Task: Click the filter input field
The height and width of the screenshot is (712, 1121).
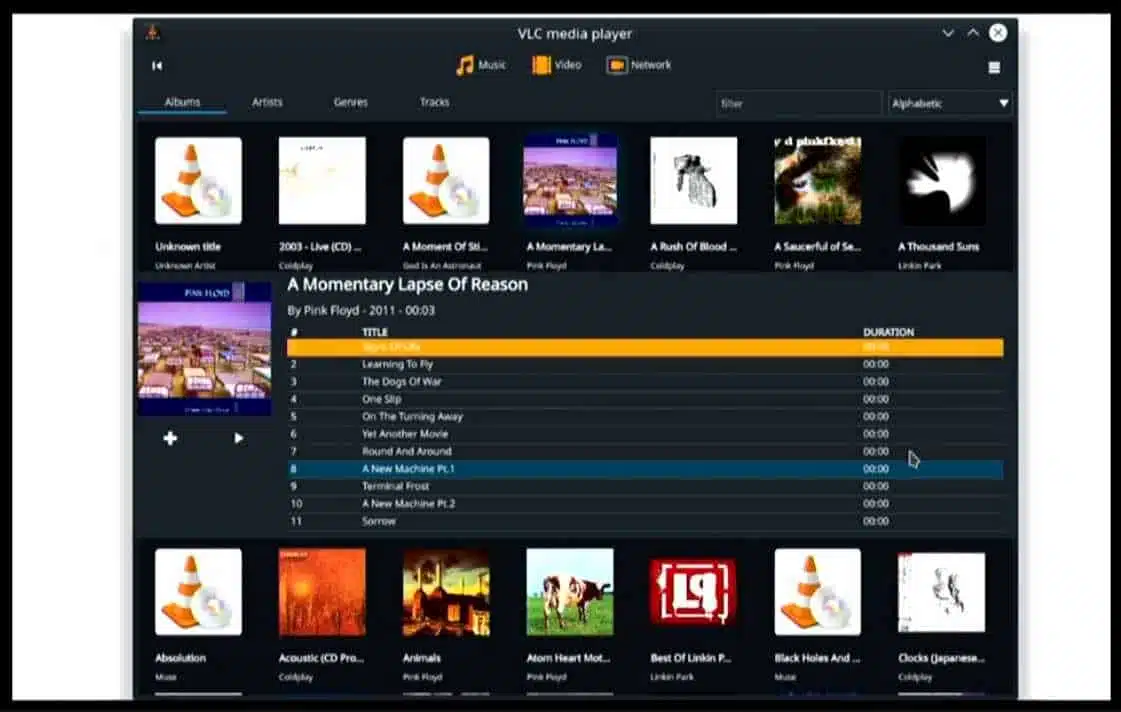Action: pyautogui.click(x=798, y=103)
